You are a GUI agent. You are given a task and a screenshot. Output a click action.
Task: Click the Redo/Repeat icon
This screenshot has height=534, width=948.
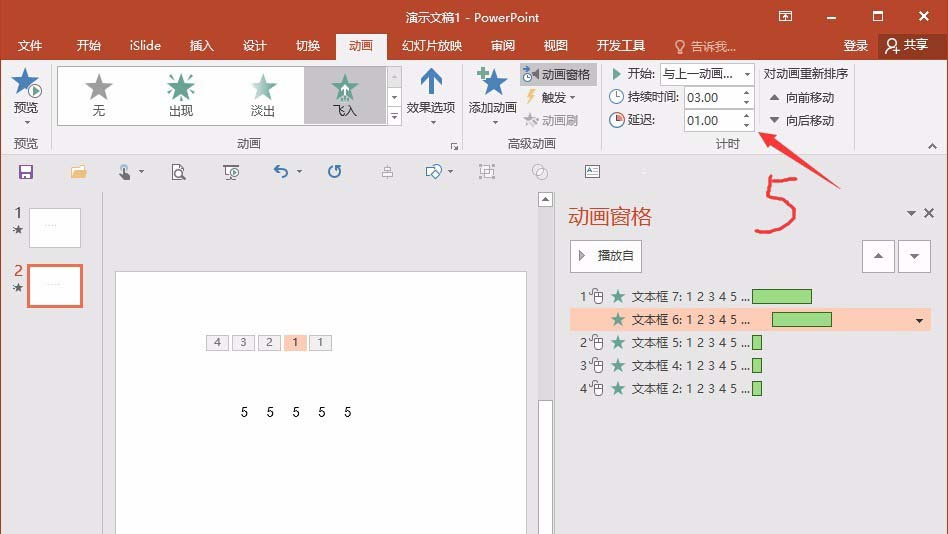click(x=334, y=172)
